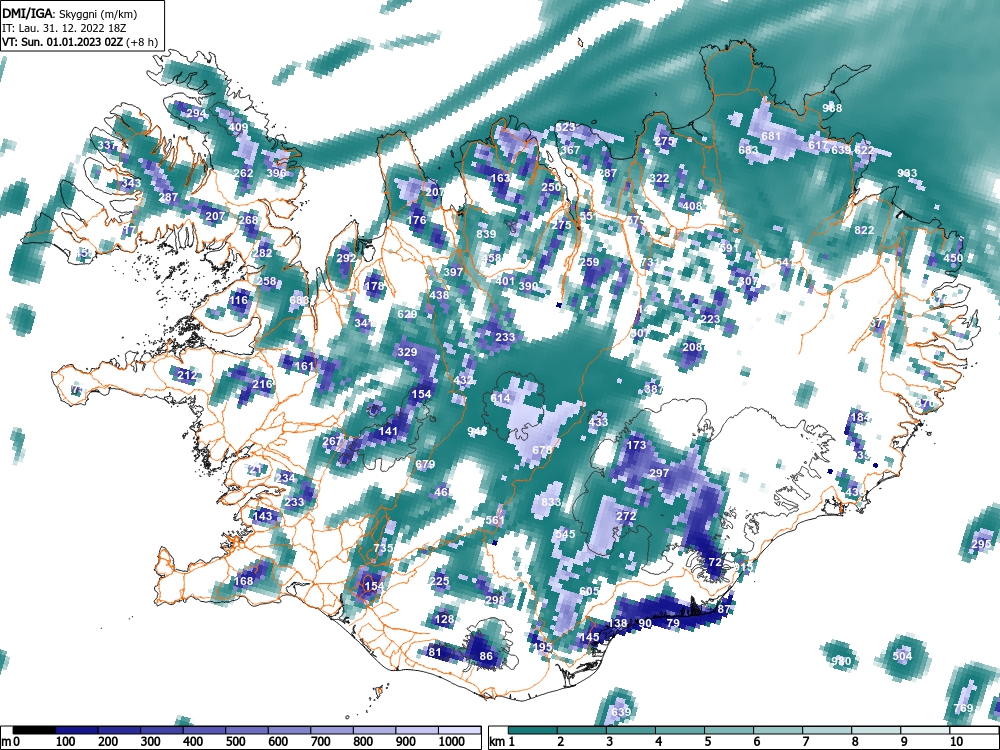Click the '504' offshore visibility value
Screen dimensions: 1000x750
click(902, 656)
